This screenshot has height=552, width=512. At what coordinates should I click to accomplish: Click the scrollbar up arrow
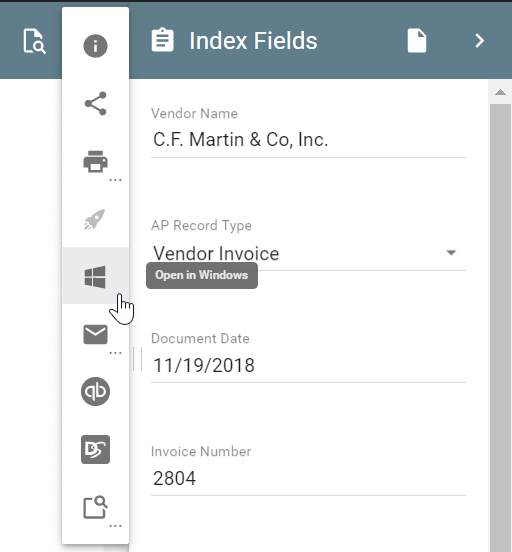coord(500,93)
